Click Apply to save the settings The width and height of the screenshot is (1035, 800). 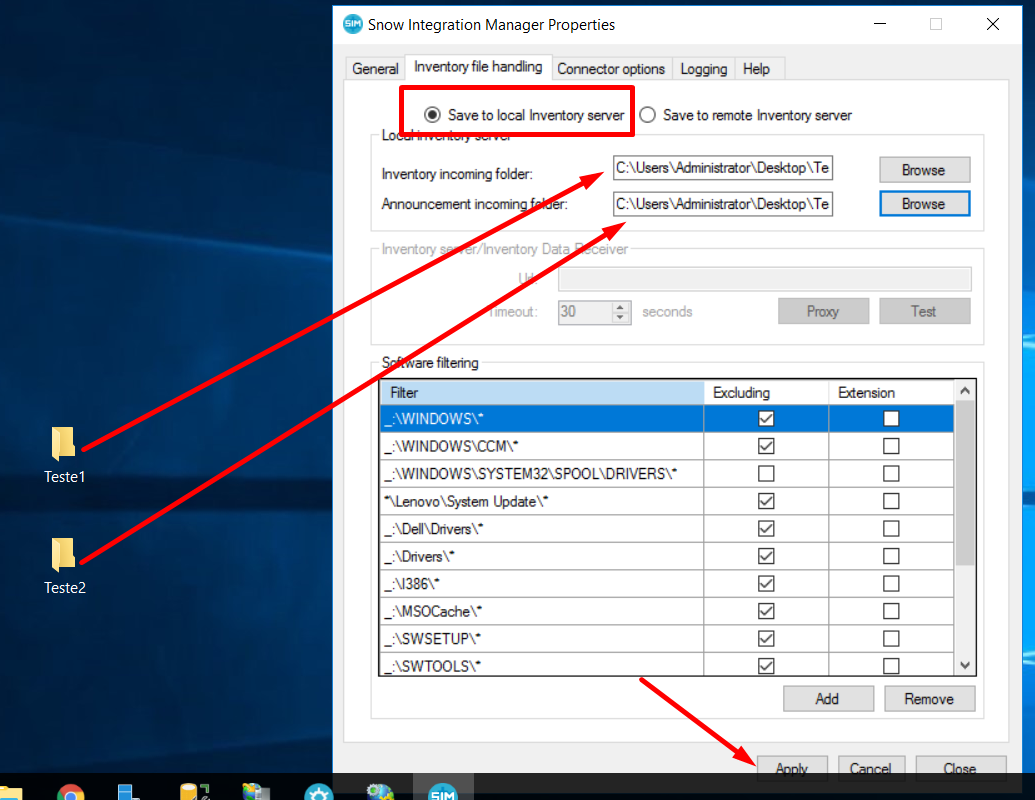click(x=792, y=768)
